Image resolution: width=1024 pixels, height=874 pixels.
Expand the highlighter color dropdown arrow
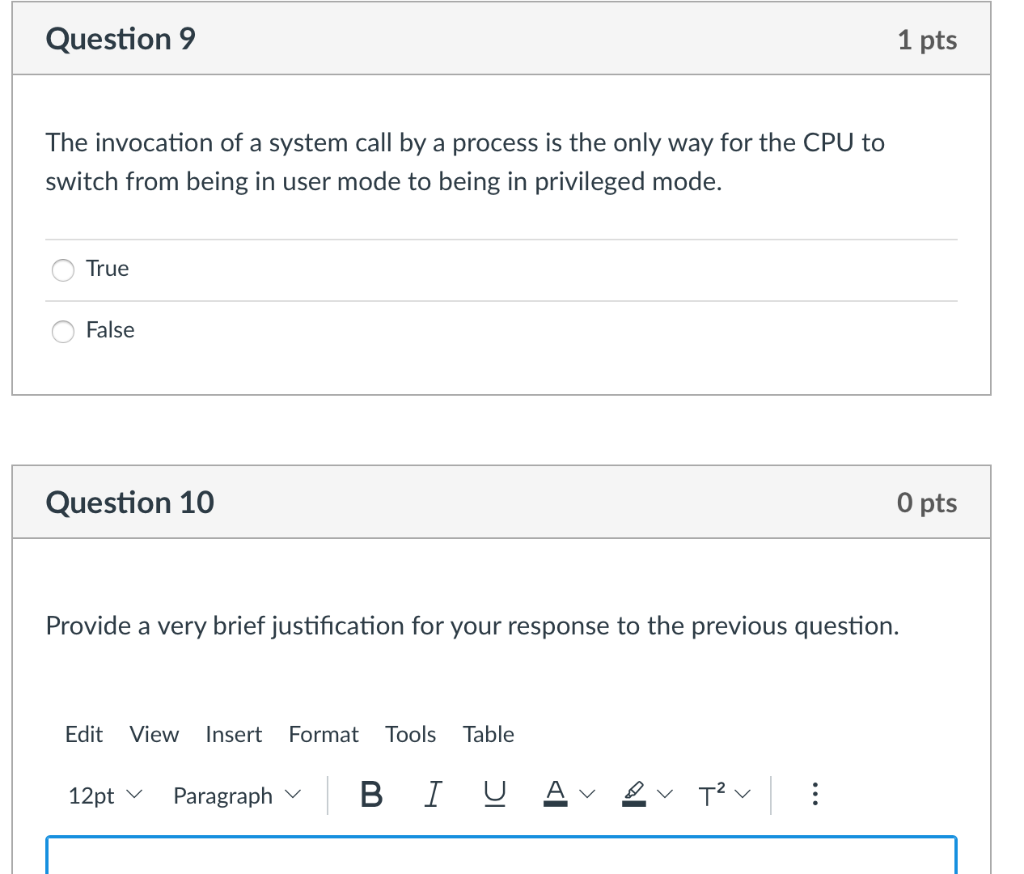pos(664,795)
